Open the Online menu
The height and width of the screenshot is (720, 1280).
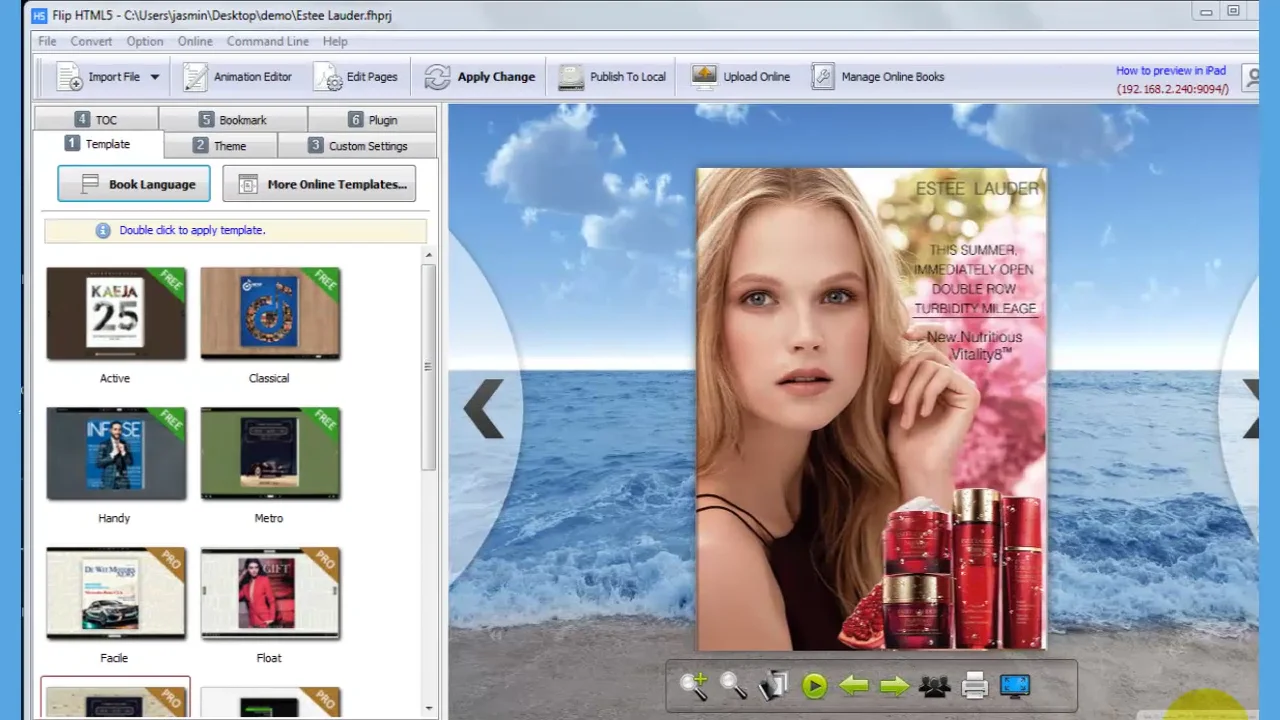click(195, 41)
